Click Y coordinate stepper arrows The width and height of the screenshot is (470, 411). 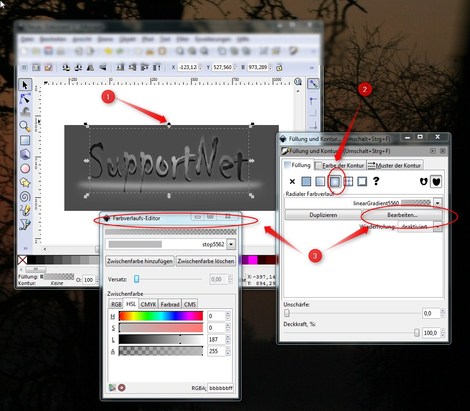pos(235,68)
